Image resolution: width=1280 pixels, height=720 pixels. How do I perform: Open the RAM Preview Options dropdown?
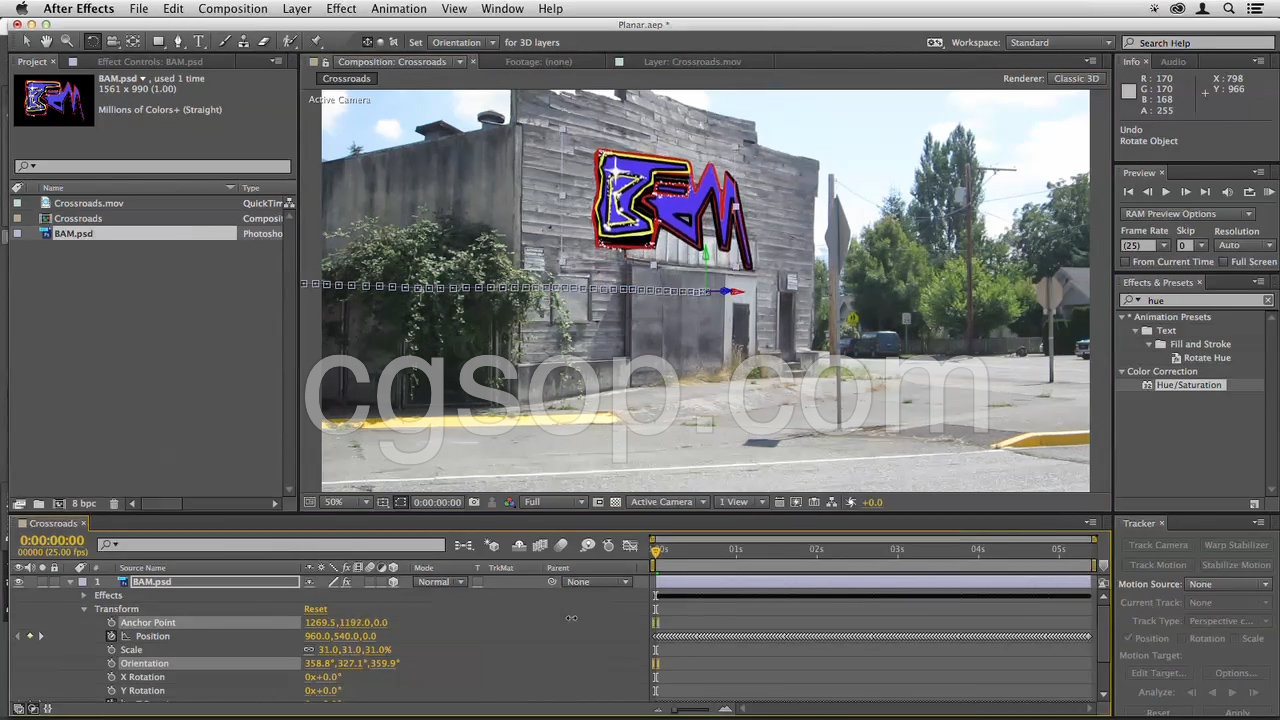coord(1188,214)
